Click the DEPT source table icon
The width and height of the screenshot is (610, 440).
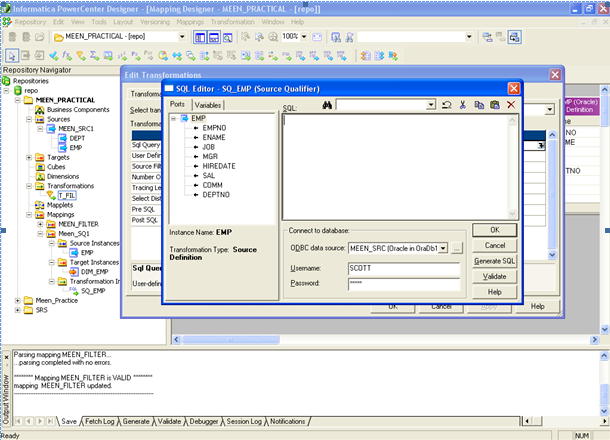click(62, 138)
